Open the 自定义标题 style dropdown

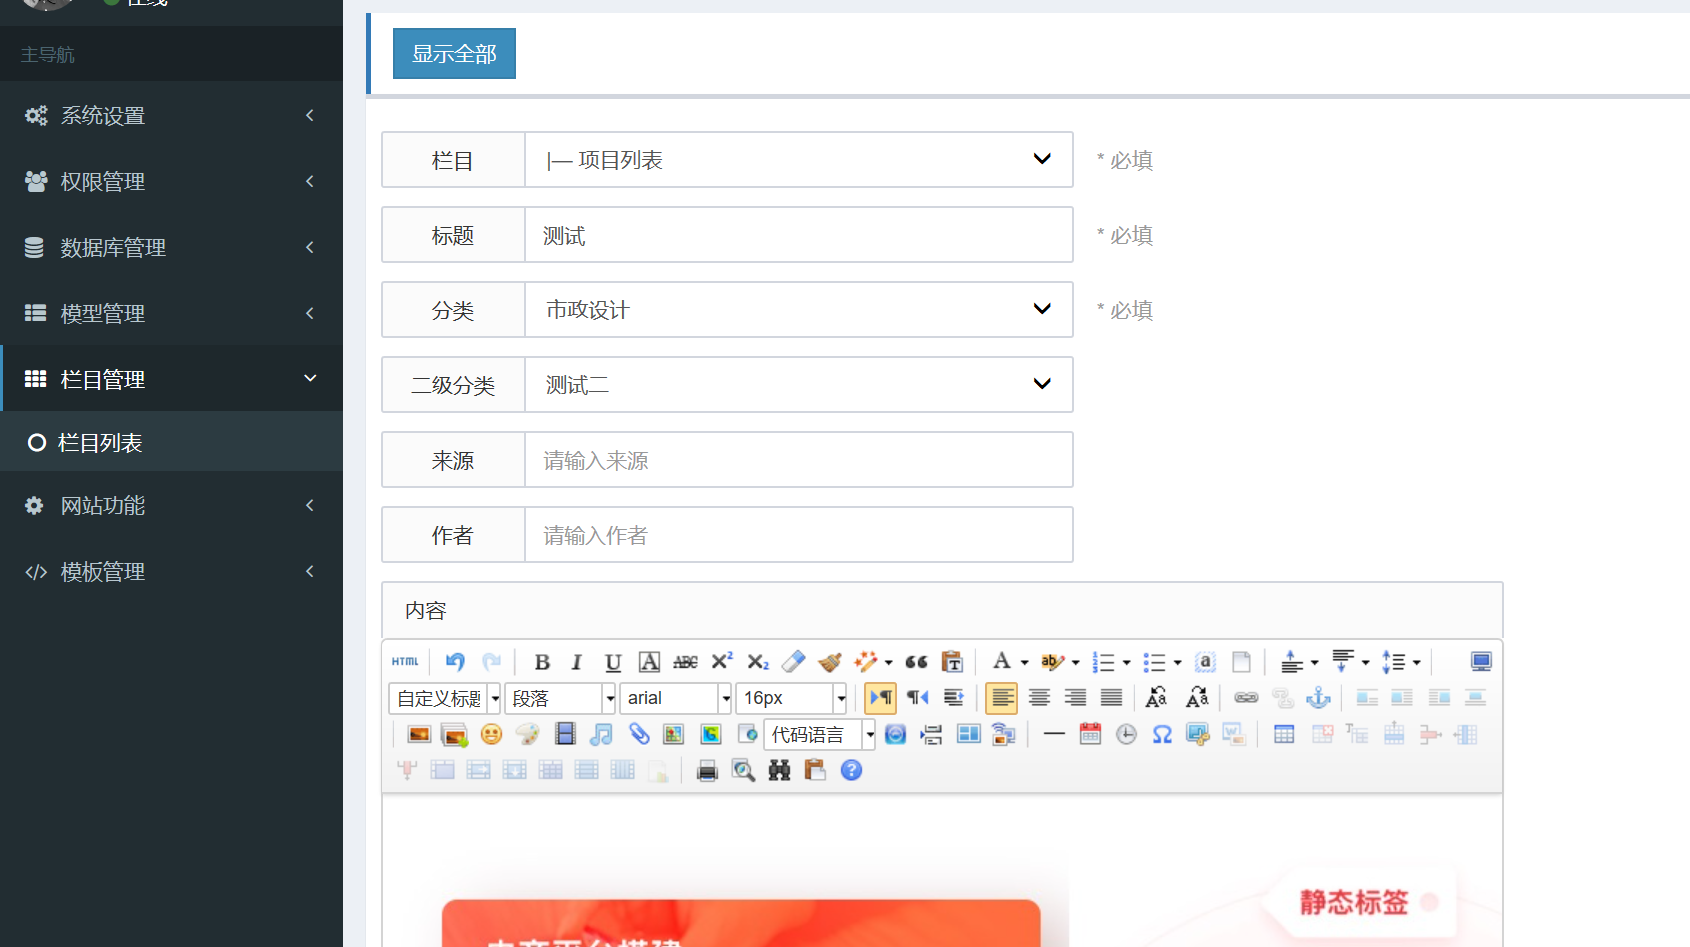pos(445,698)
